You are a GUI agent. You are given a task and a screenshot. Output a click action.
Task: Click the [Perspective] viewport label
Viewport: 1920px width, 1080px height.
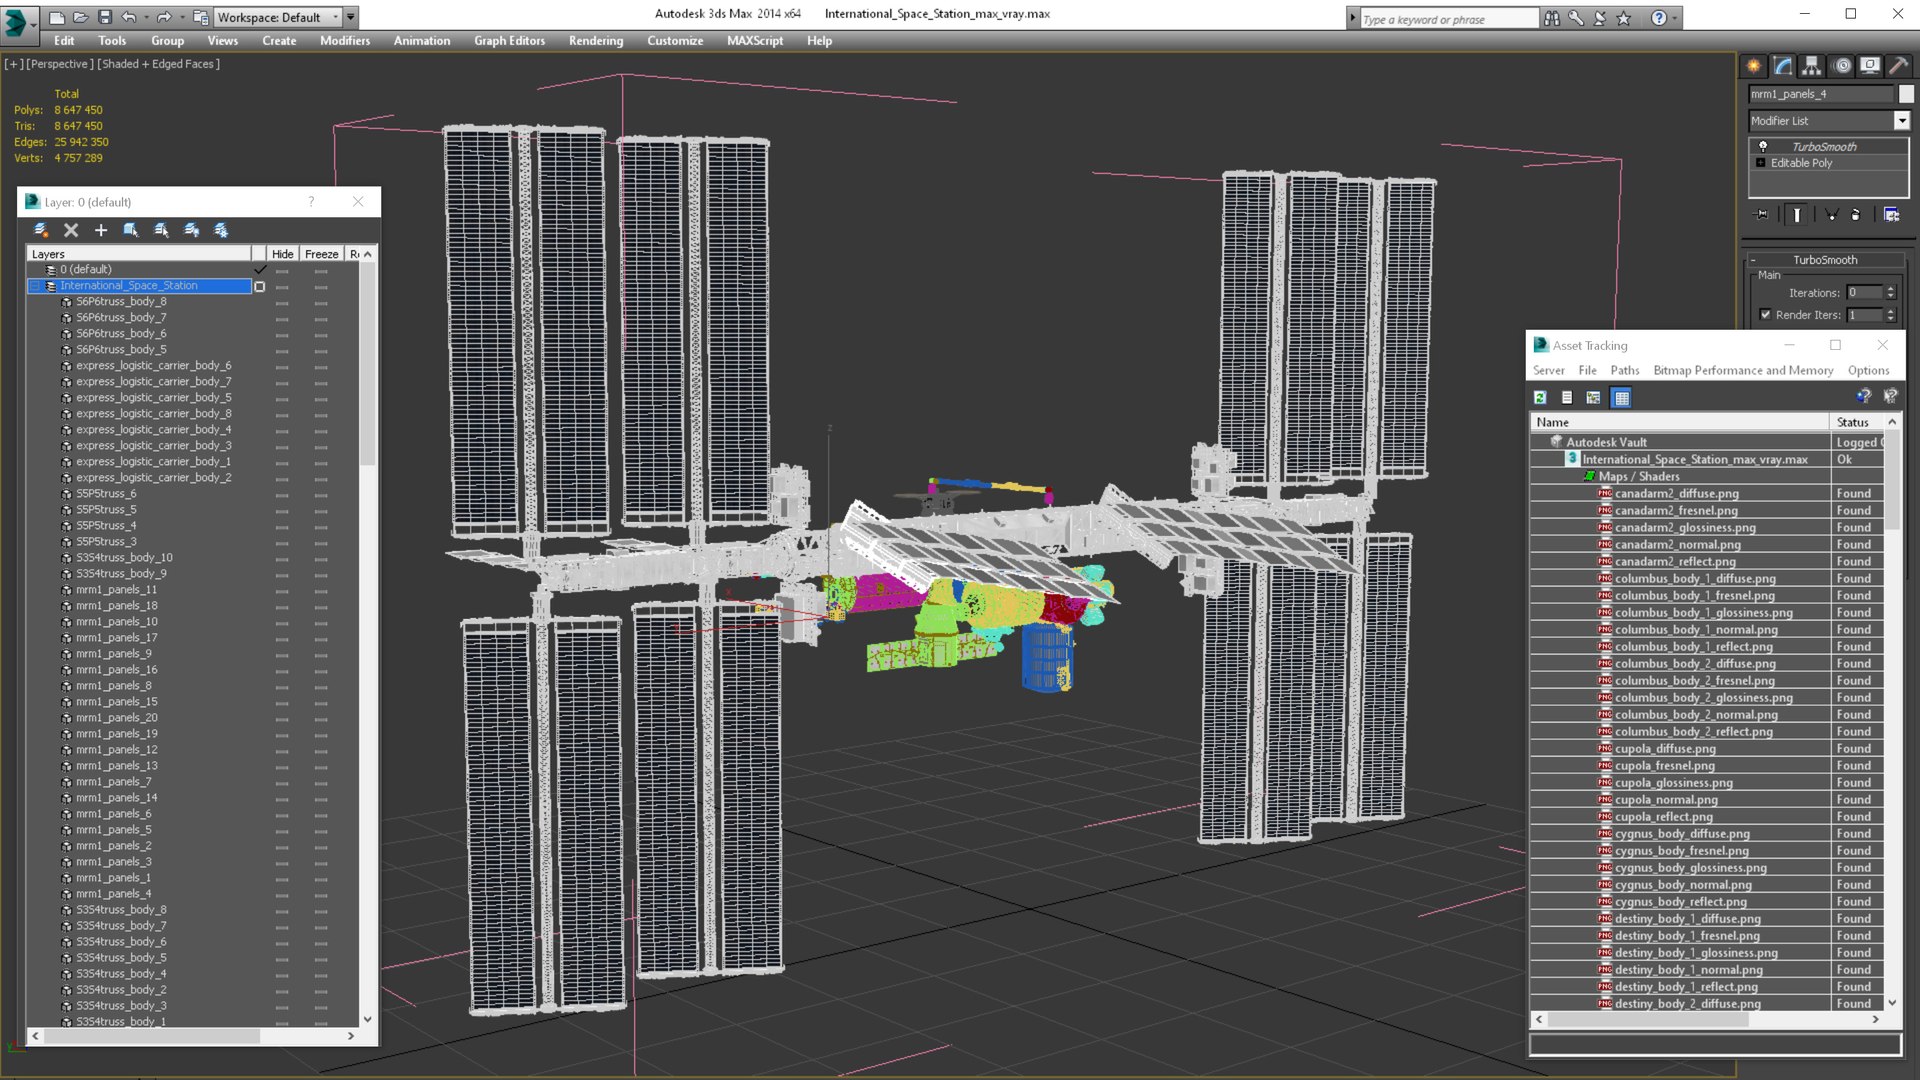[x=59, y=64]
